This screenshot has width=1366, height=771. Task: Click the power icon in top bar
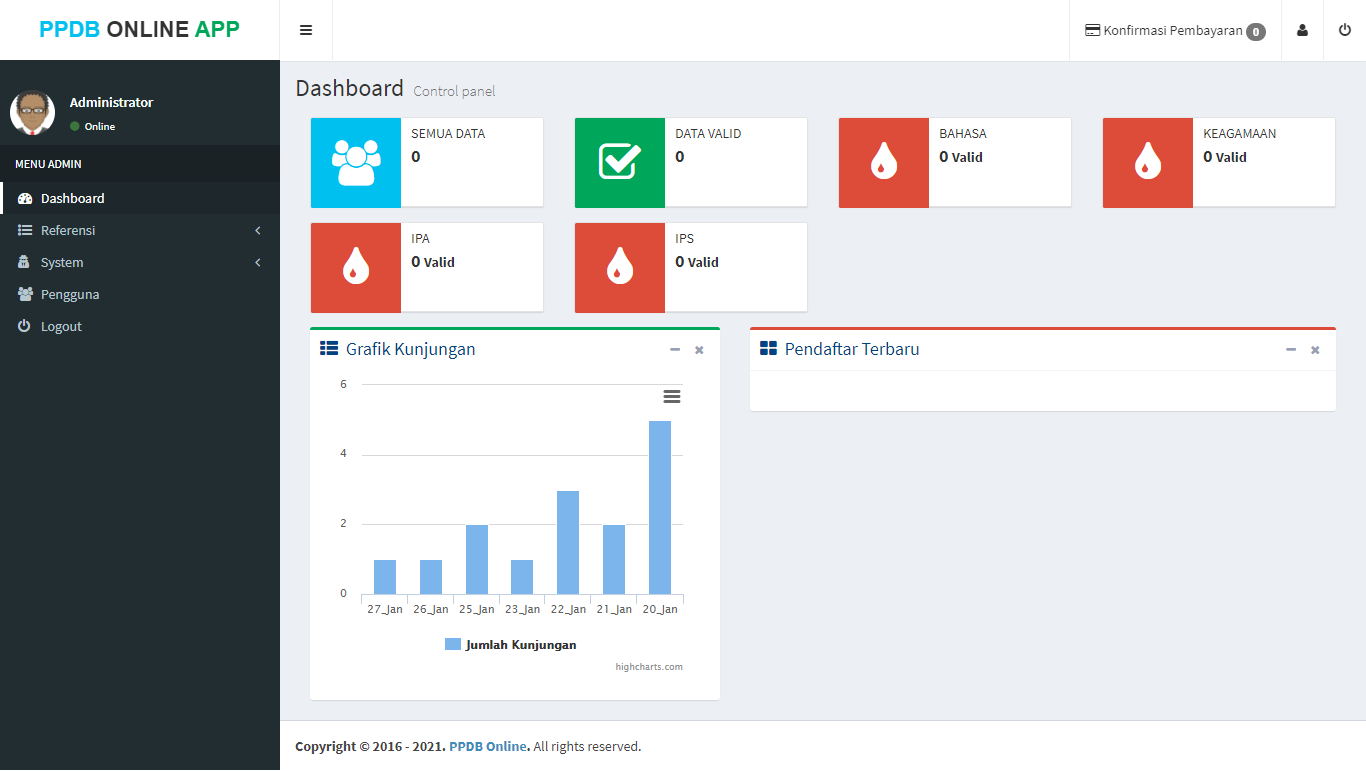1345,30
